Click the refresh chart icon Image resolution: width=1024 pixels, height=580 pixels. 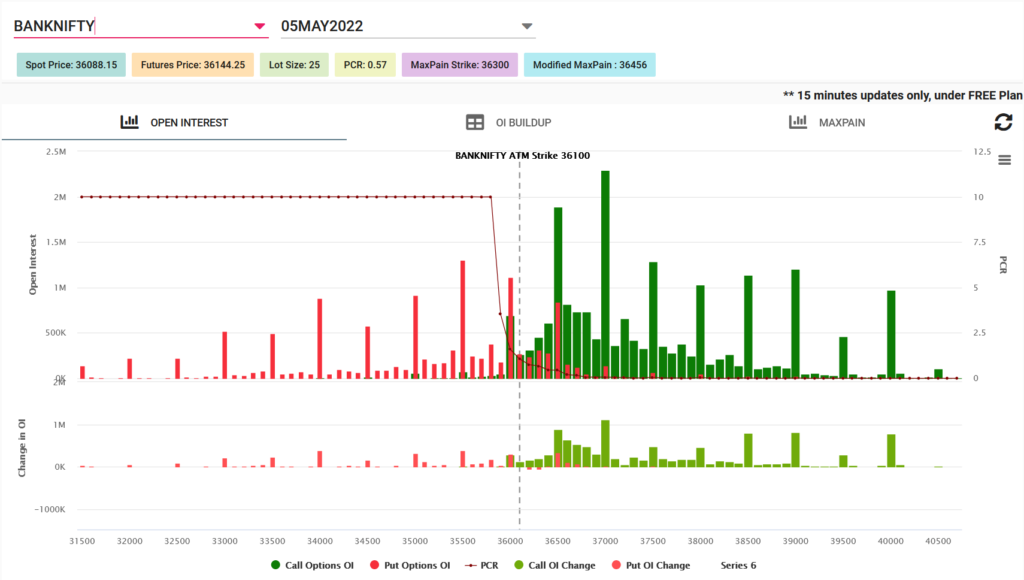click(x=1003, y=122)
